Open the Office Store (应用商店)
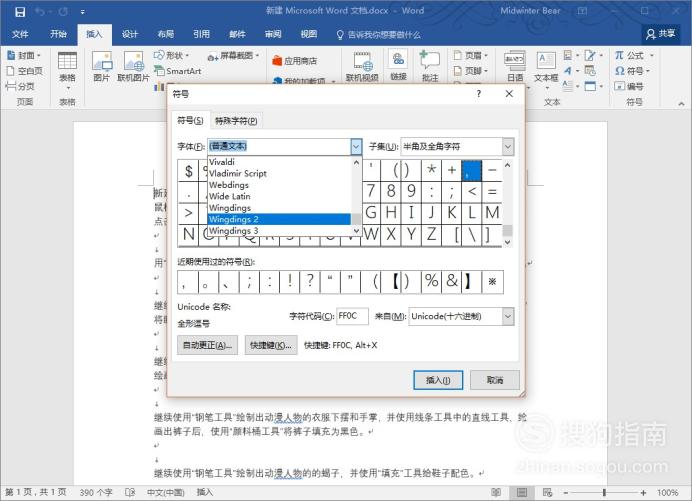Image resolution: width=692 pixels, height=501 pixels. click(x=295, y=61)
